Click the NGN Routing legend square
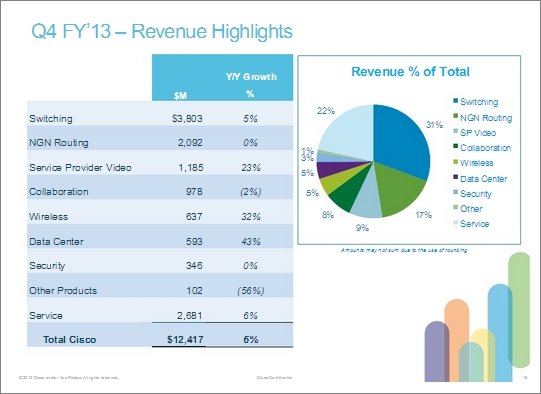The width and height of the screenshot is (541, 394). [455, 117]
